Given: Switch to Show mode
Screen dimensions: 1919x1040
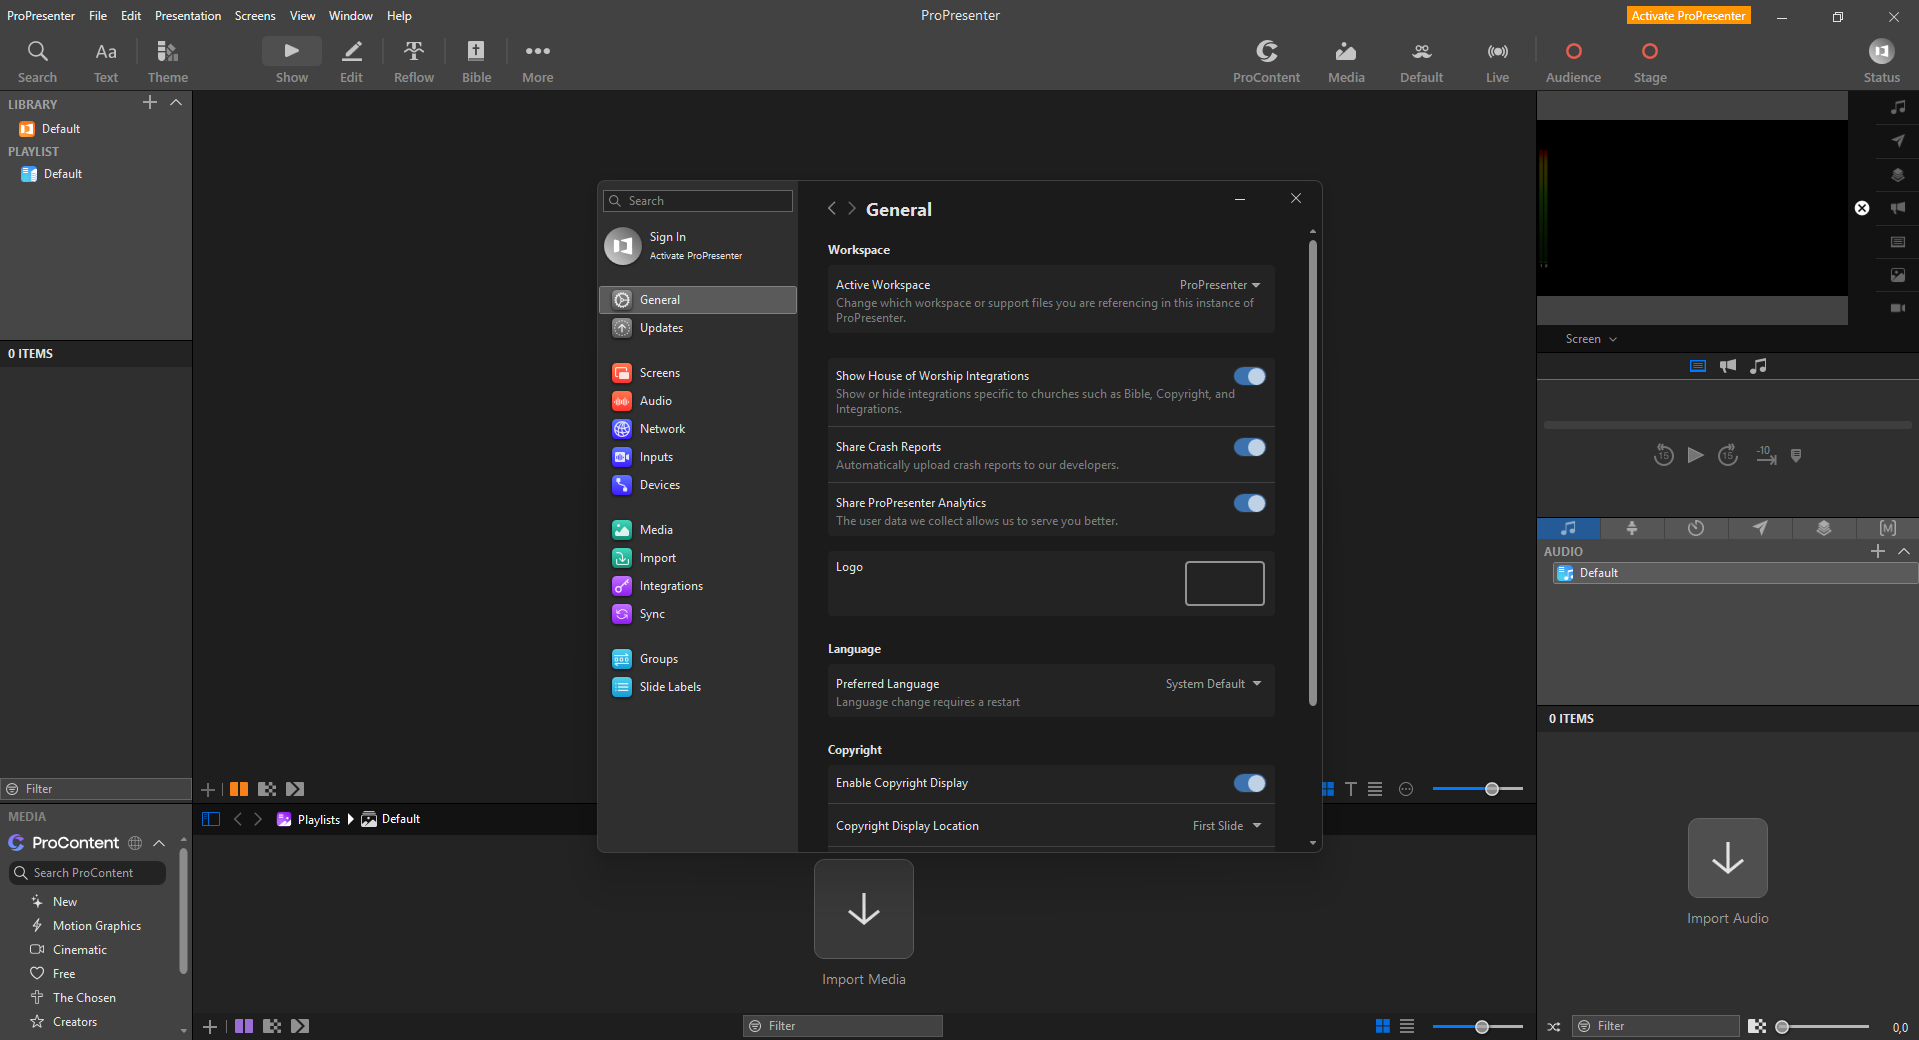Looking at the screenshot, I should pyautogui.click(x=292, y=61).
